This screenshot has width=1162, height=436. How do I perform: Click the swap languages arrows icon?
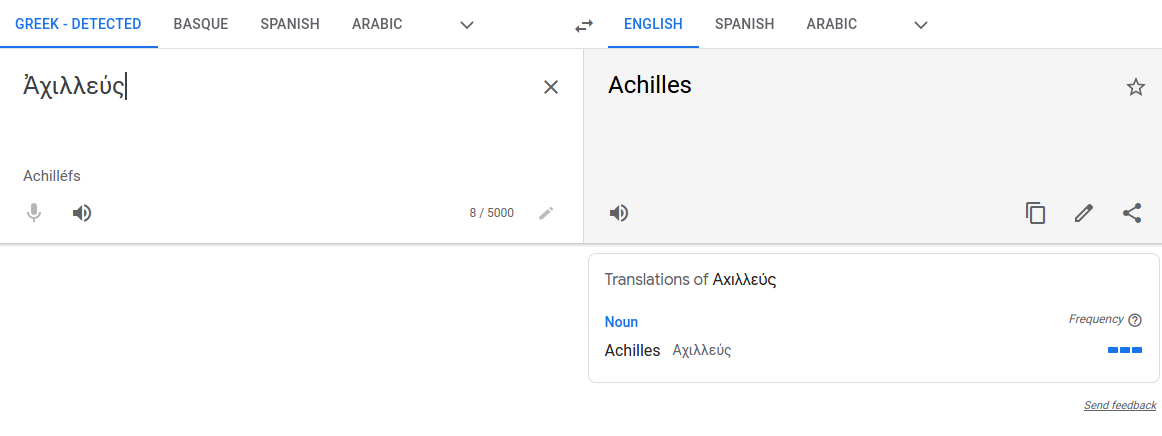(584, 25)
